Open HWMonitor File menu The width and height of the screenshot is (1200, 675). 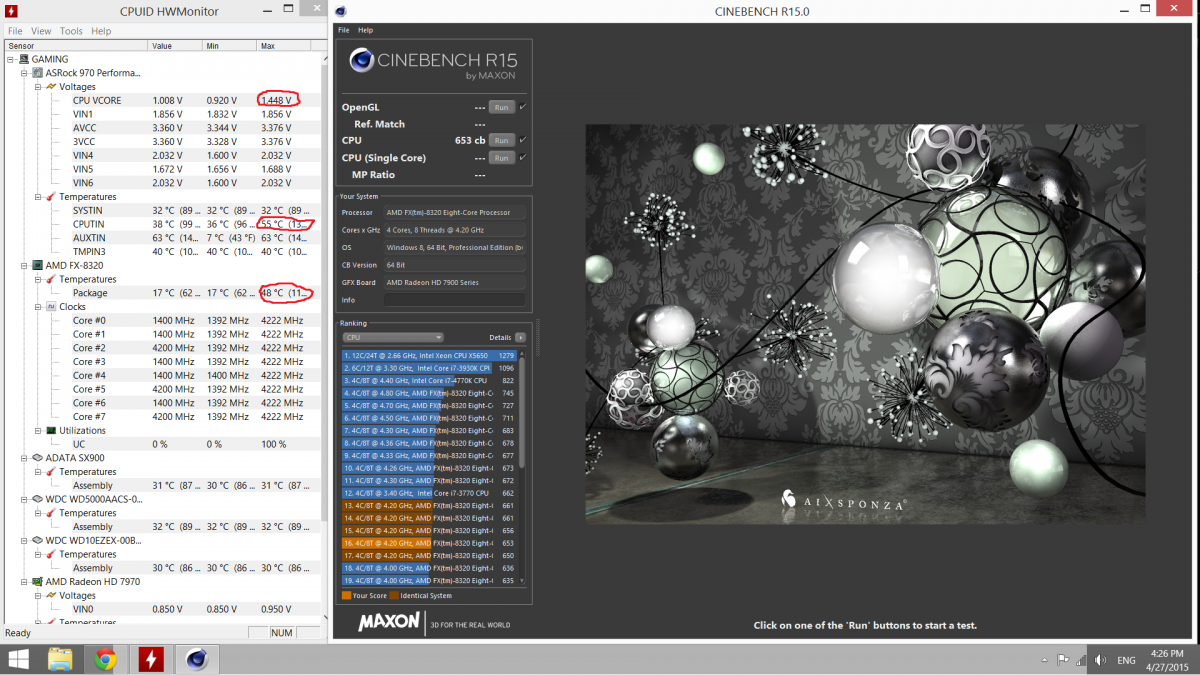[x=15, y=31]
